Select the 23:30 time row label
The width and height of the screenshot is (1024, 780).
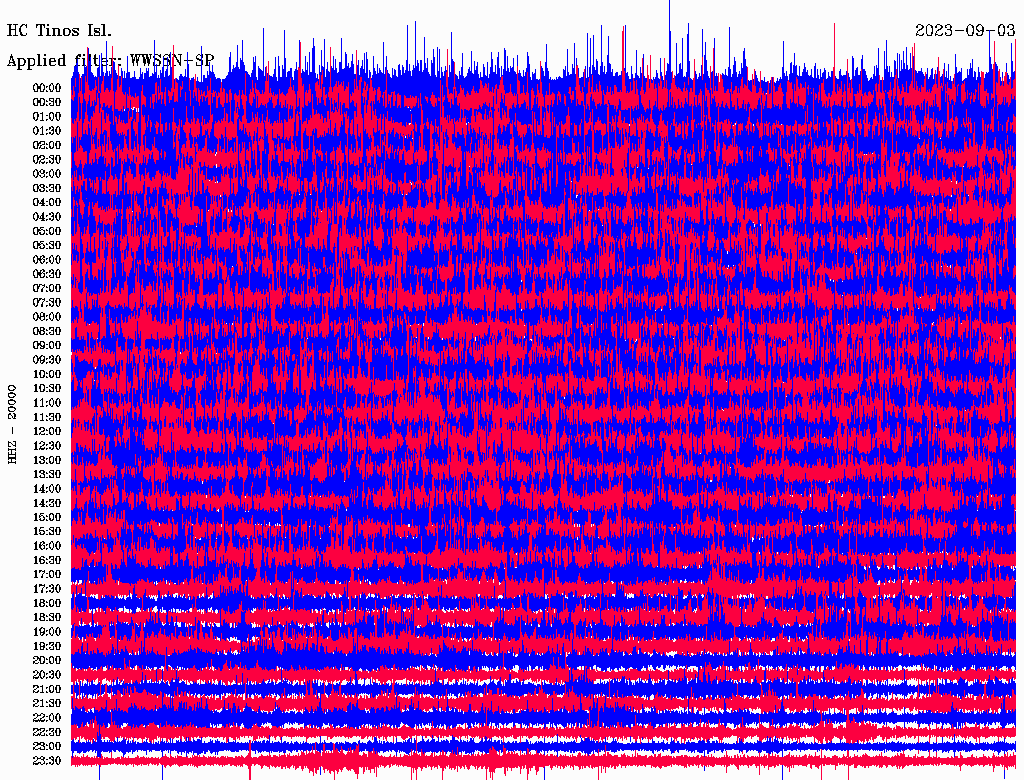(47, 761)
